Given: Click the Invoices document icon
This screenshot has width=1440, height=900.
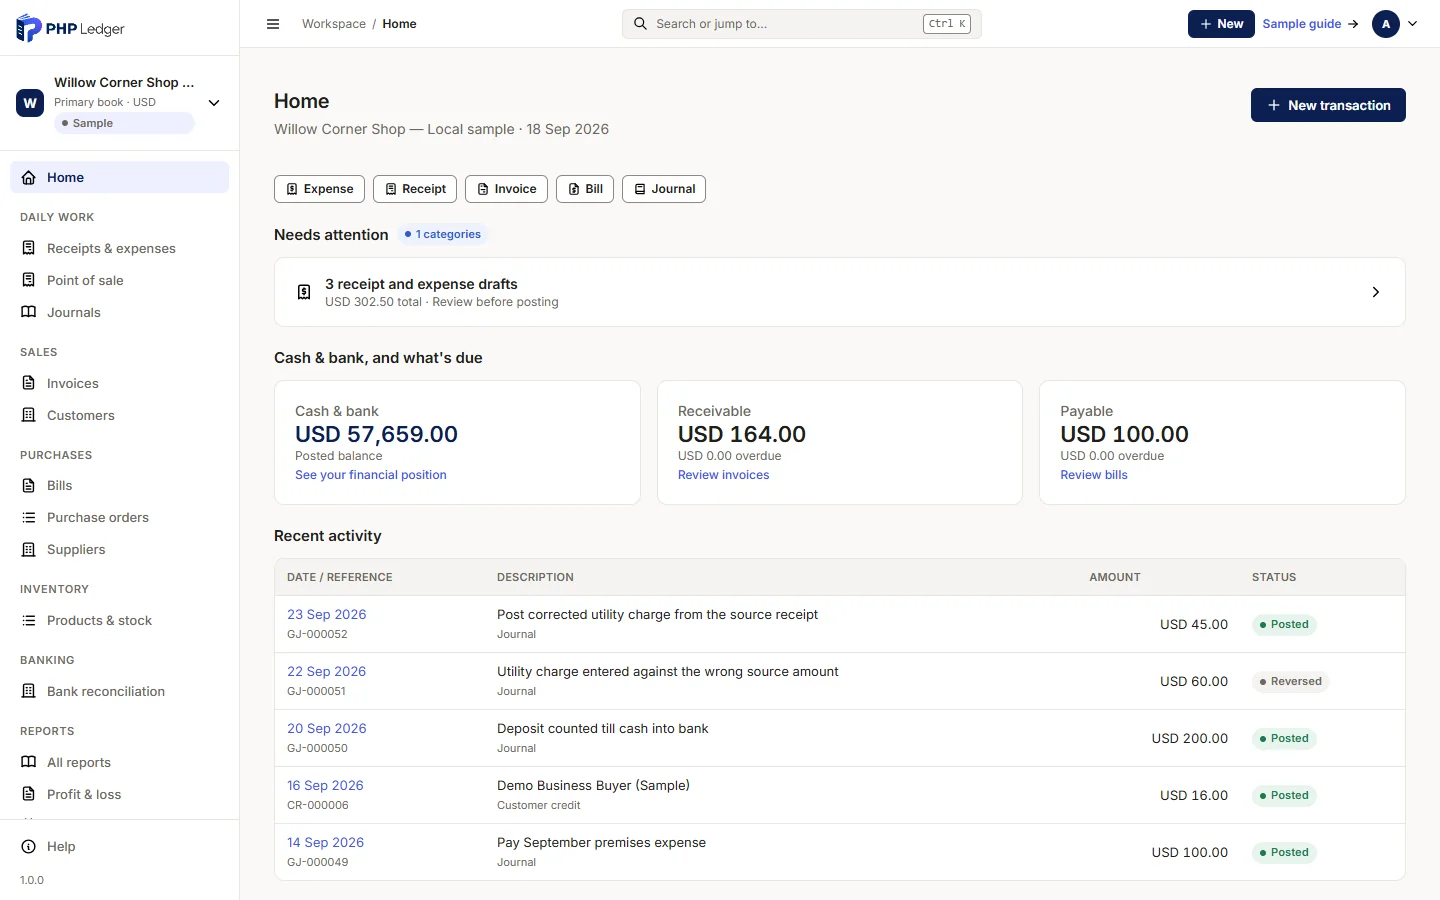Looking at the screenshot, I should point(29,383).
